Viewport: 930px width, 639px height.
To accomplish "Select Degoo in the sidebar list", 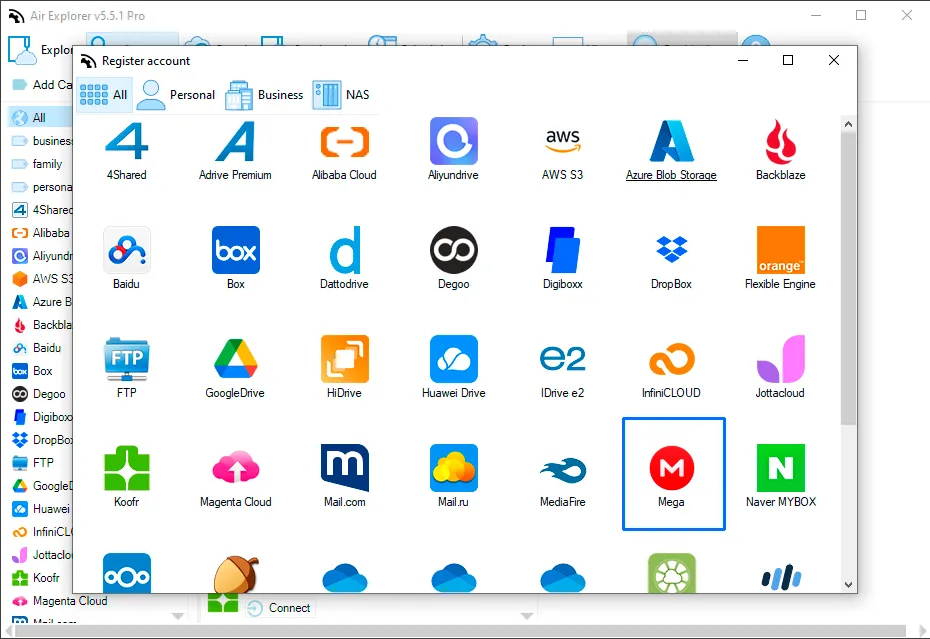I will tap(39, 394).
